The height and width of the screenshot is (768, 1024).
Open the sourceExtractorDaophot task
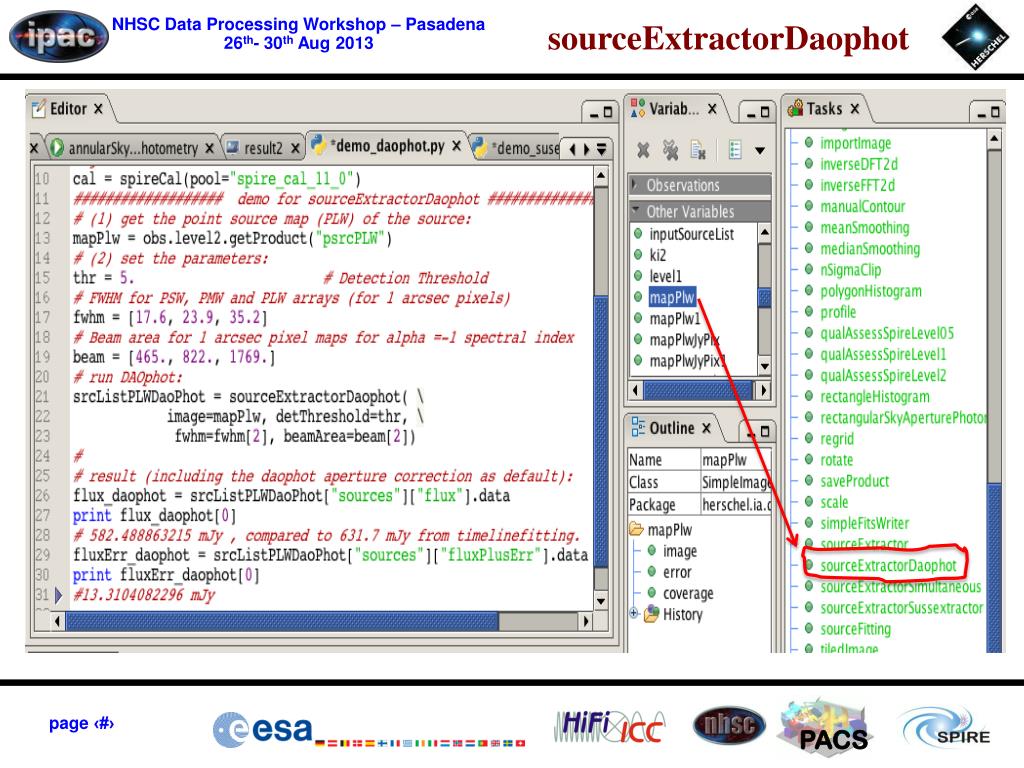(888, 566)
